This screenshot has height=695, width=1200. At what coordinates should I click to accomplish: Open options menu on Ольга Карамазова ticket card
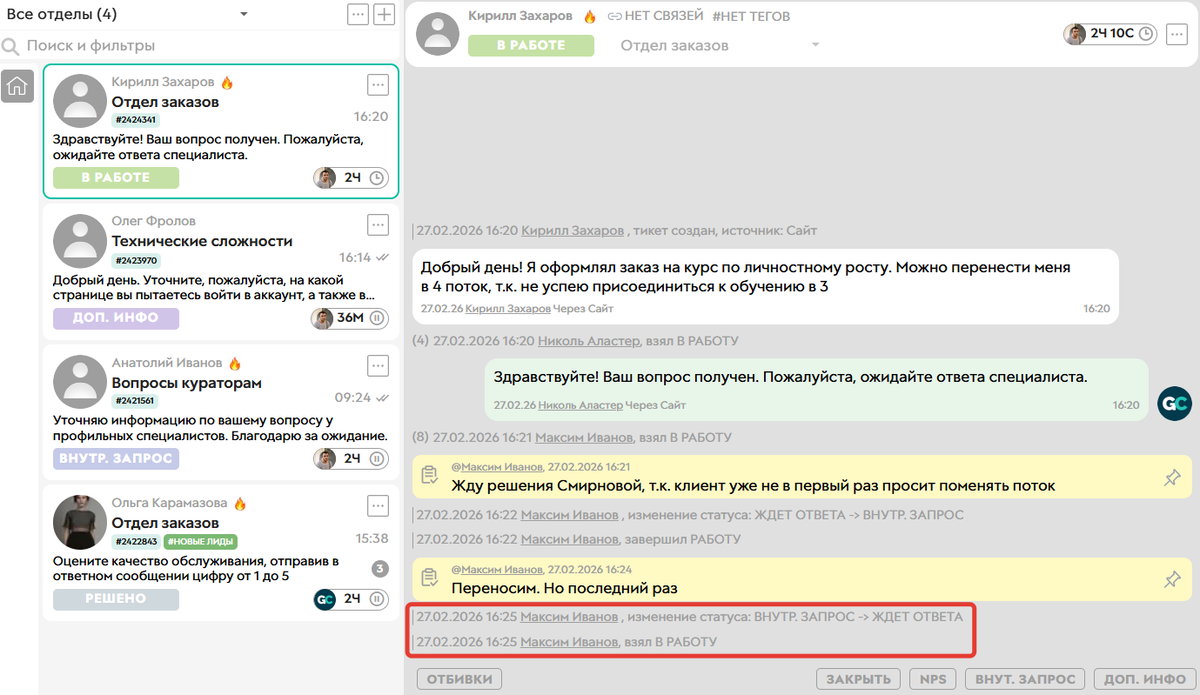click(378, 505)
